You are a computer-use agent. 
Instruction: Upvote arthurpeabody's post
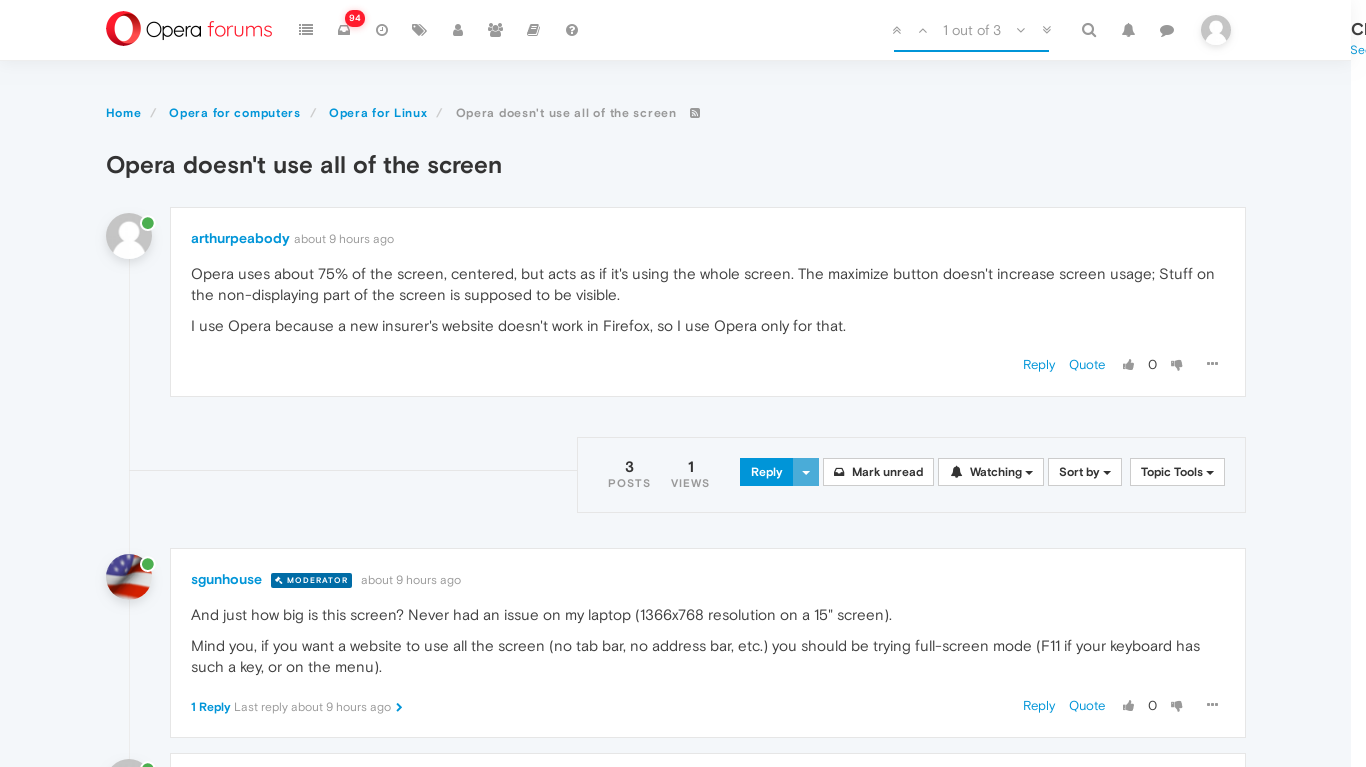click(x=1128, y=365)
